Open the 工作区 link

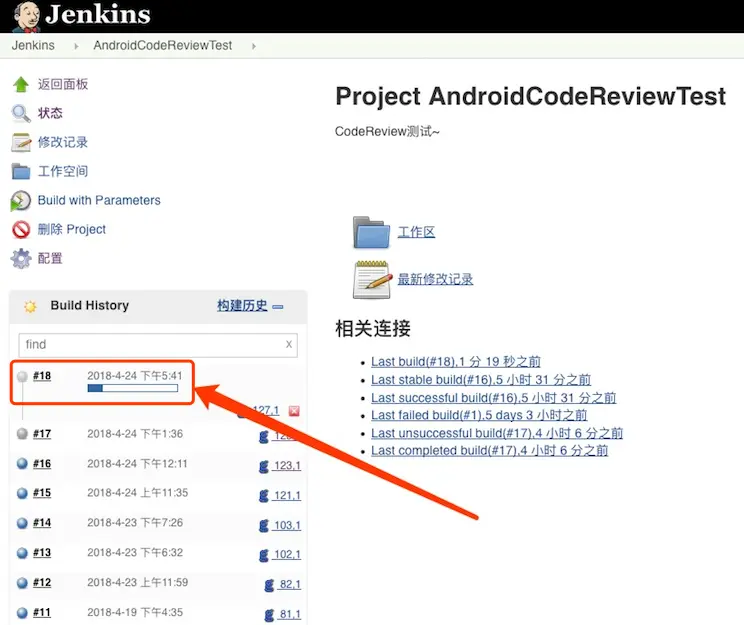(416, 232)
